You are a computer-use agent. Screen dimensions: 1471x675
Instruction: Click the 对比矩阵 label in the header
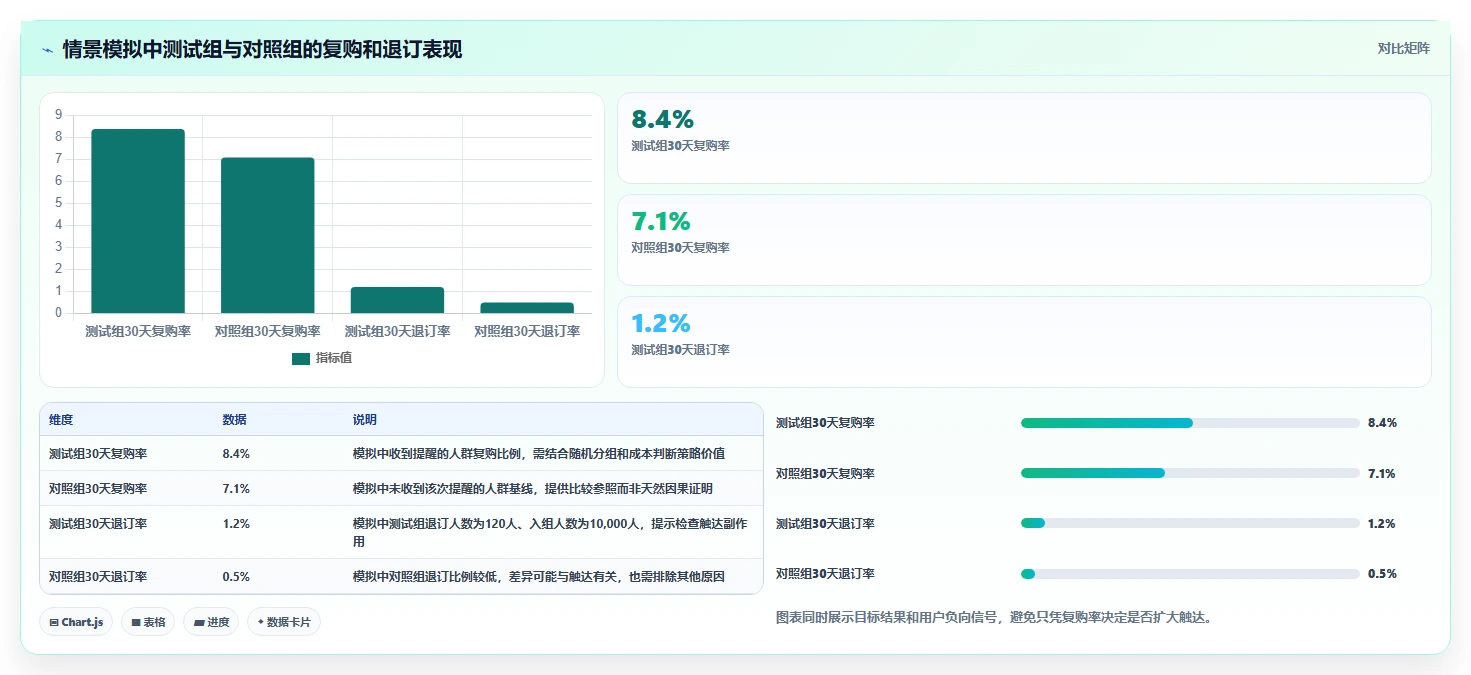coord(1403,48)
